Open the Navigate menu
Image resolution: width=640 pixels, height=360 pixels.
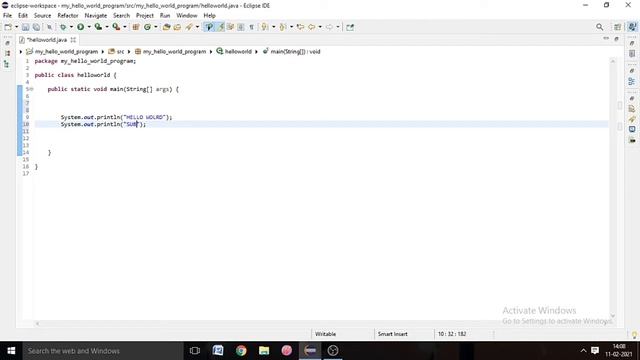coord(96,16)
